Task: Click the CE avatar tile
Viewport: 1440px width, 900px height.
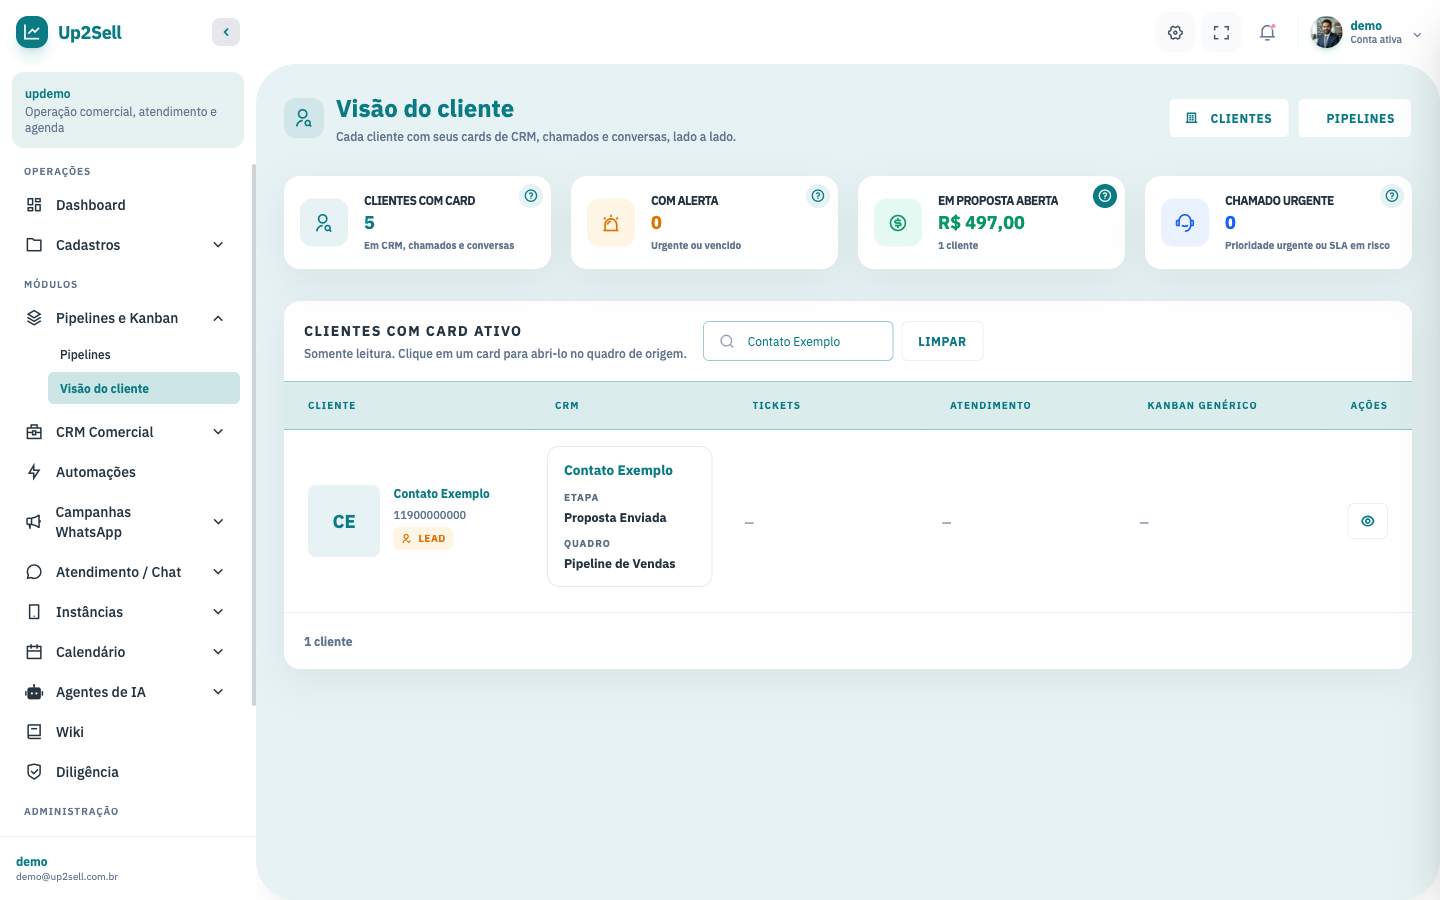Action: click(344, 521)
